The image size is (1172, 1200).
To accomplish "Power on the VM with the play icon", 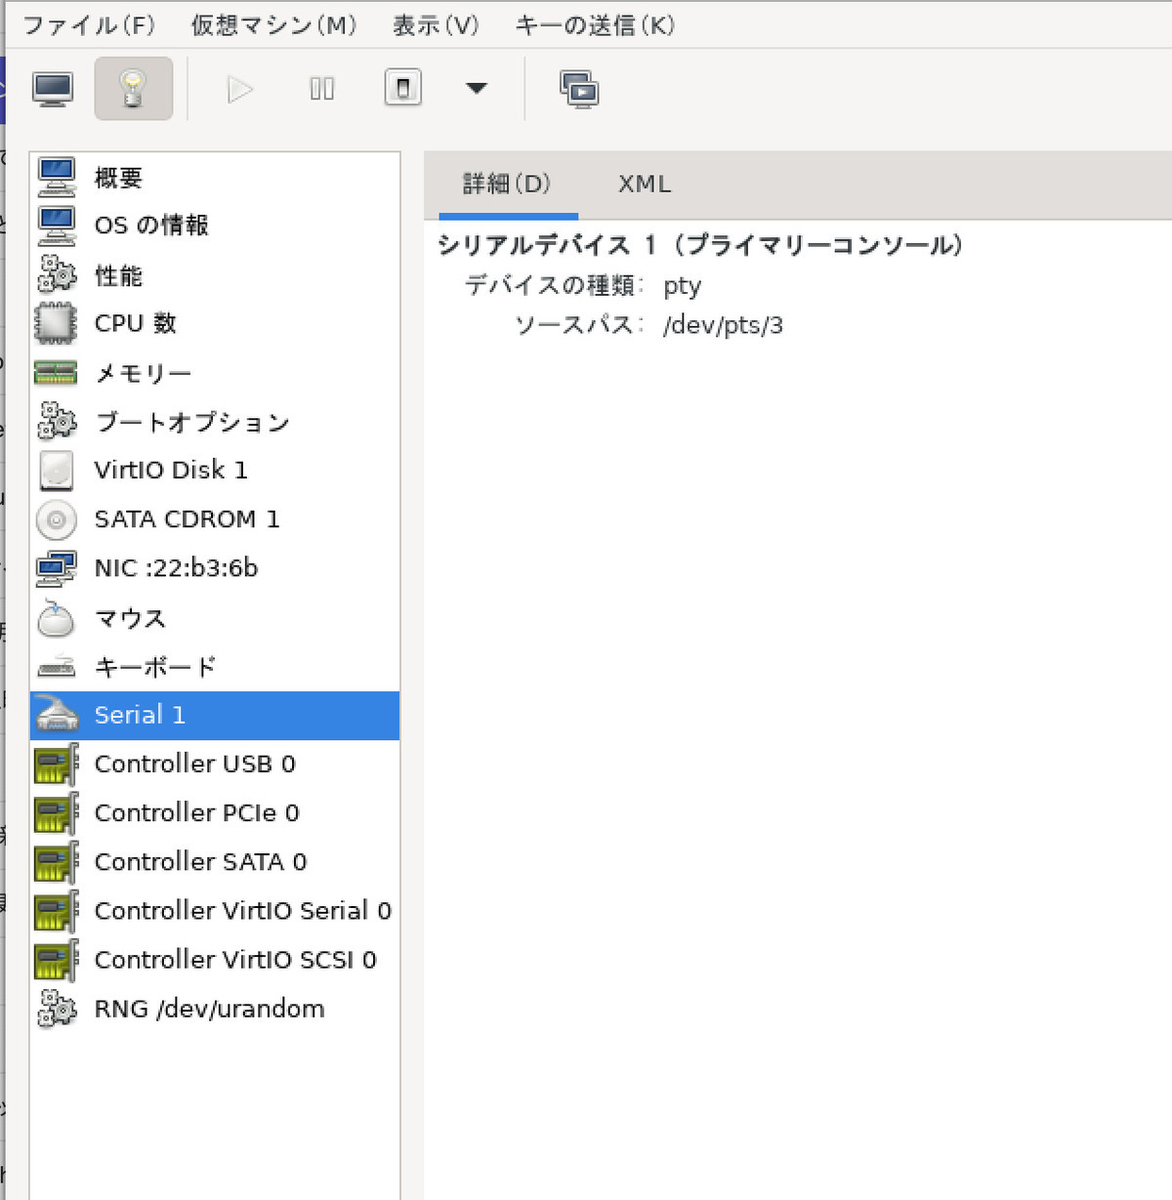I will [239, 89].
